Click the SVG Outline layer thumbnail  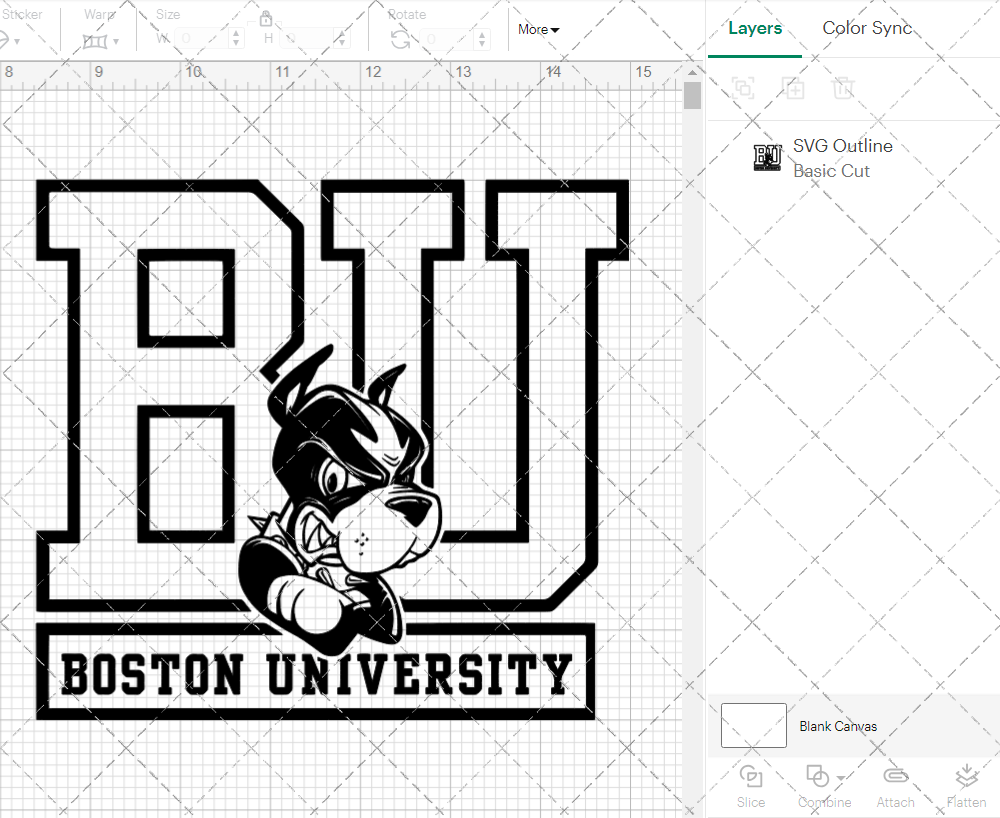click(766, 157)
